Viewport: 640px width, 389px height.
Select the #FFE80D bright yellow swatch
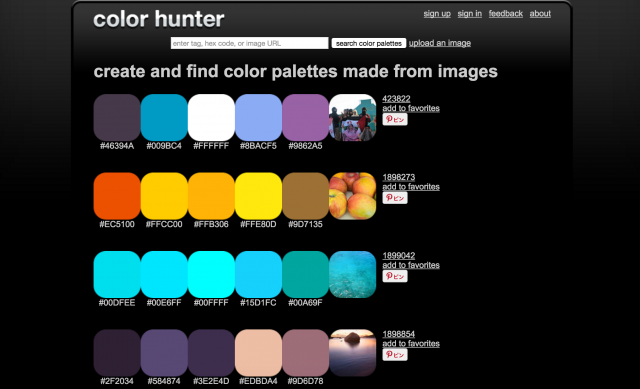click(x=258, y=196)
